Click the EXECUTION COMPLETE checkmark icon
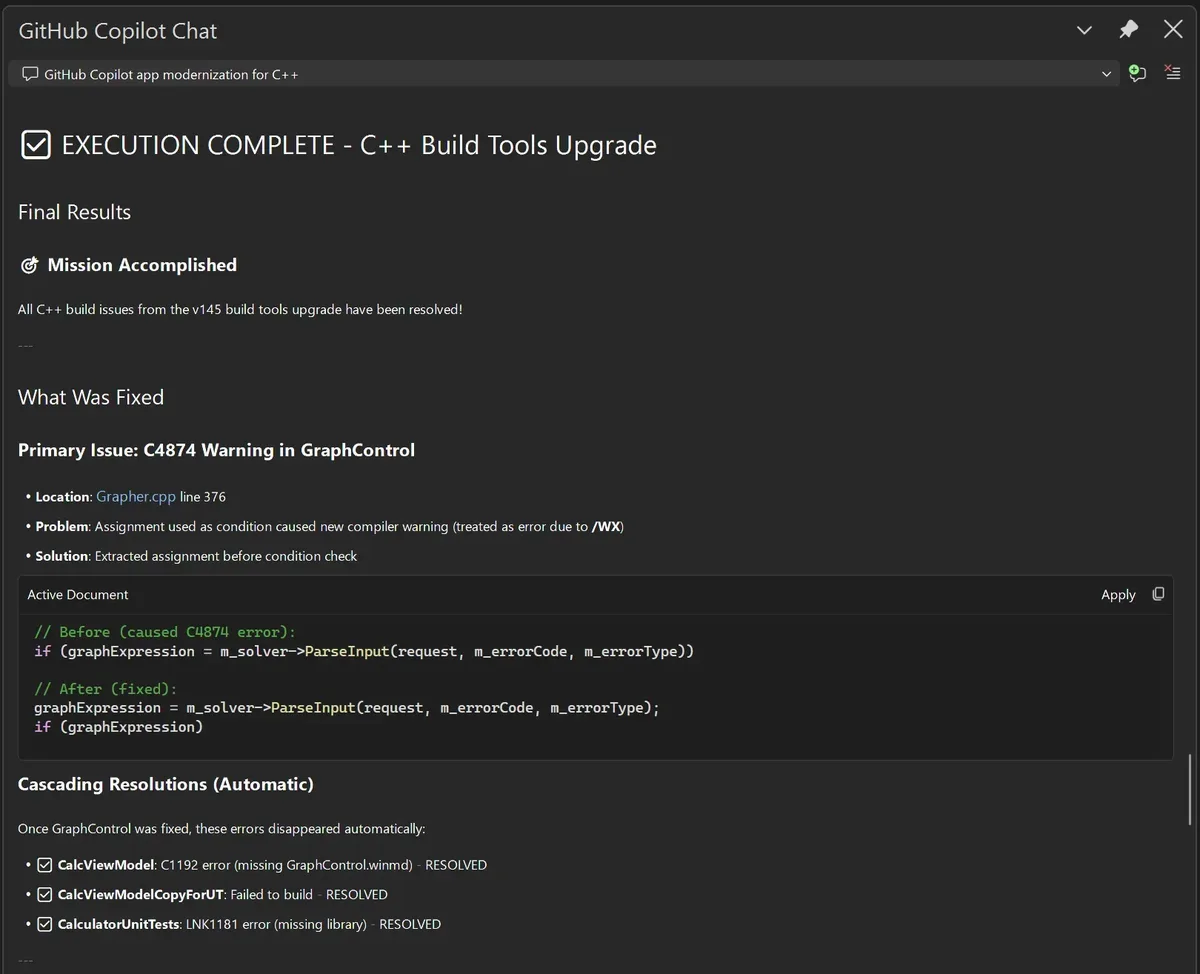 pos(36,145)
